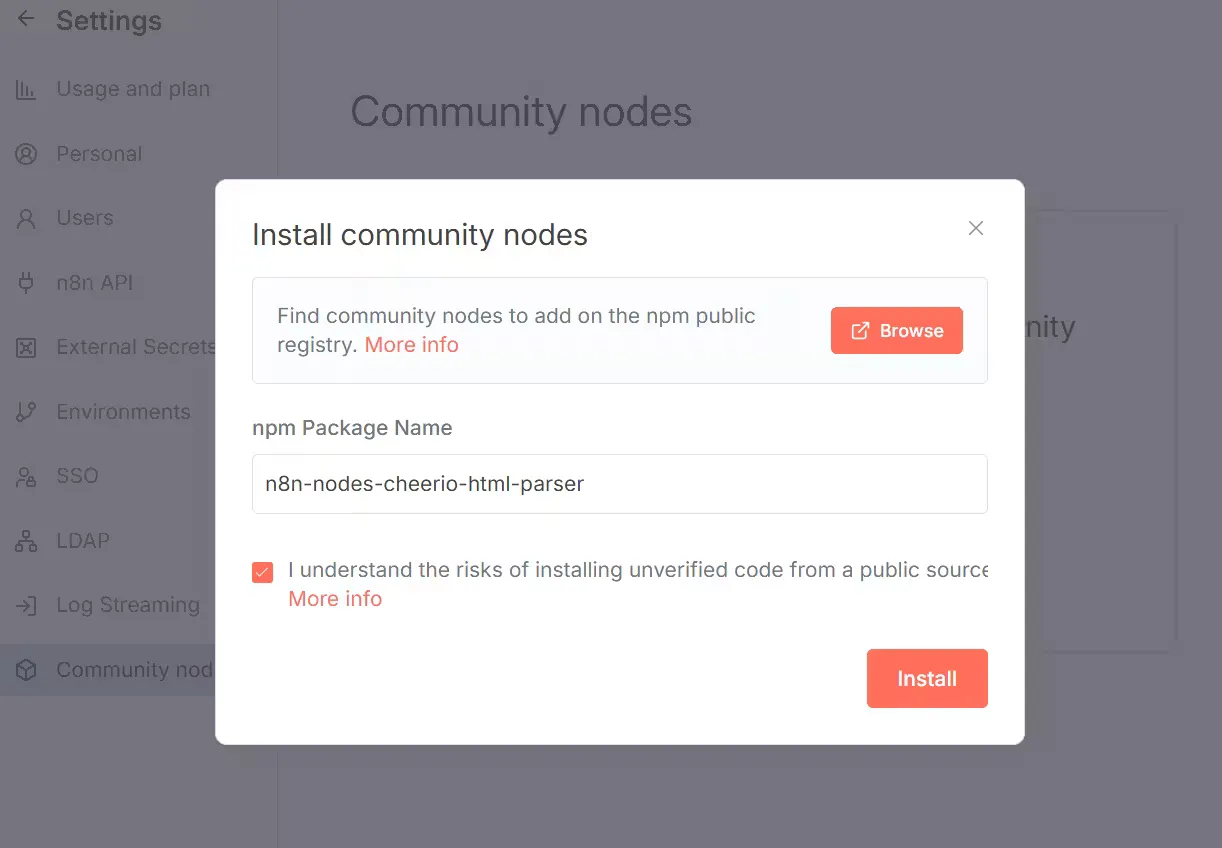The width and height of the screenshot is (1222, 848).
Task: Uncheck the unverified code risk checkbox
Action: coord(262,572)
